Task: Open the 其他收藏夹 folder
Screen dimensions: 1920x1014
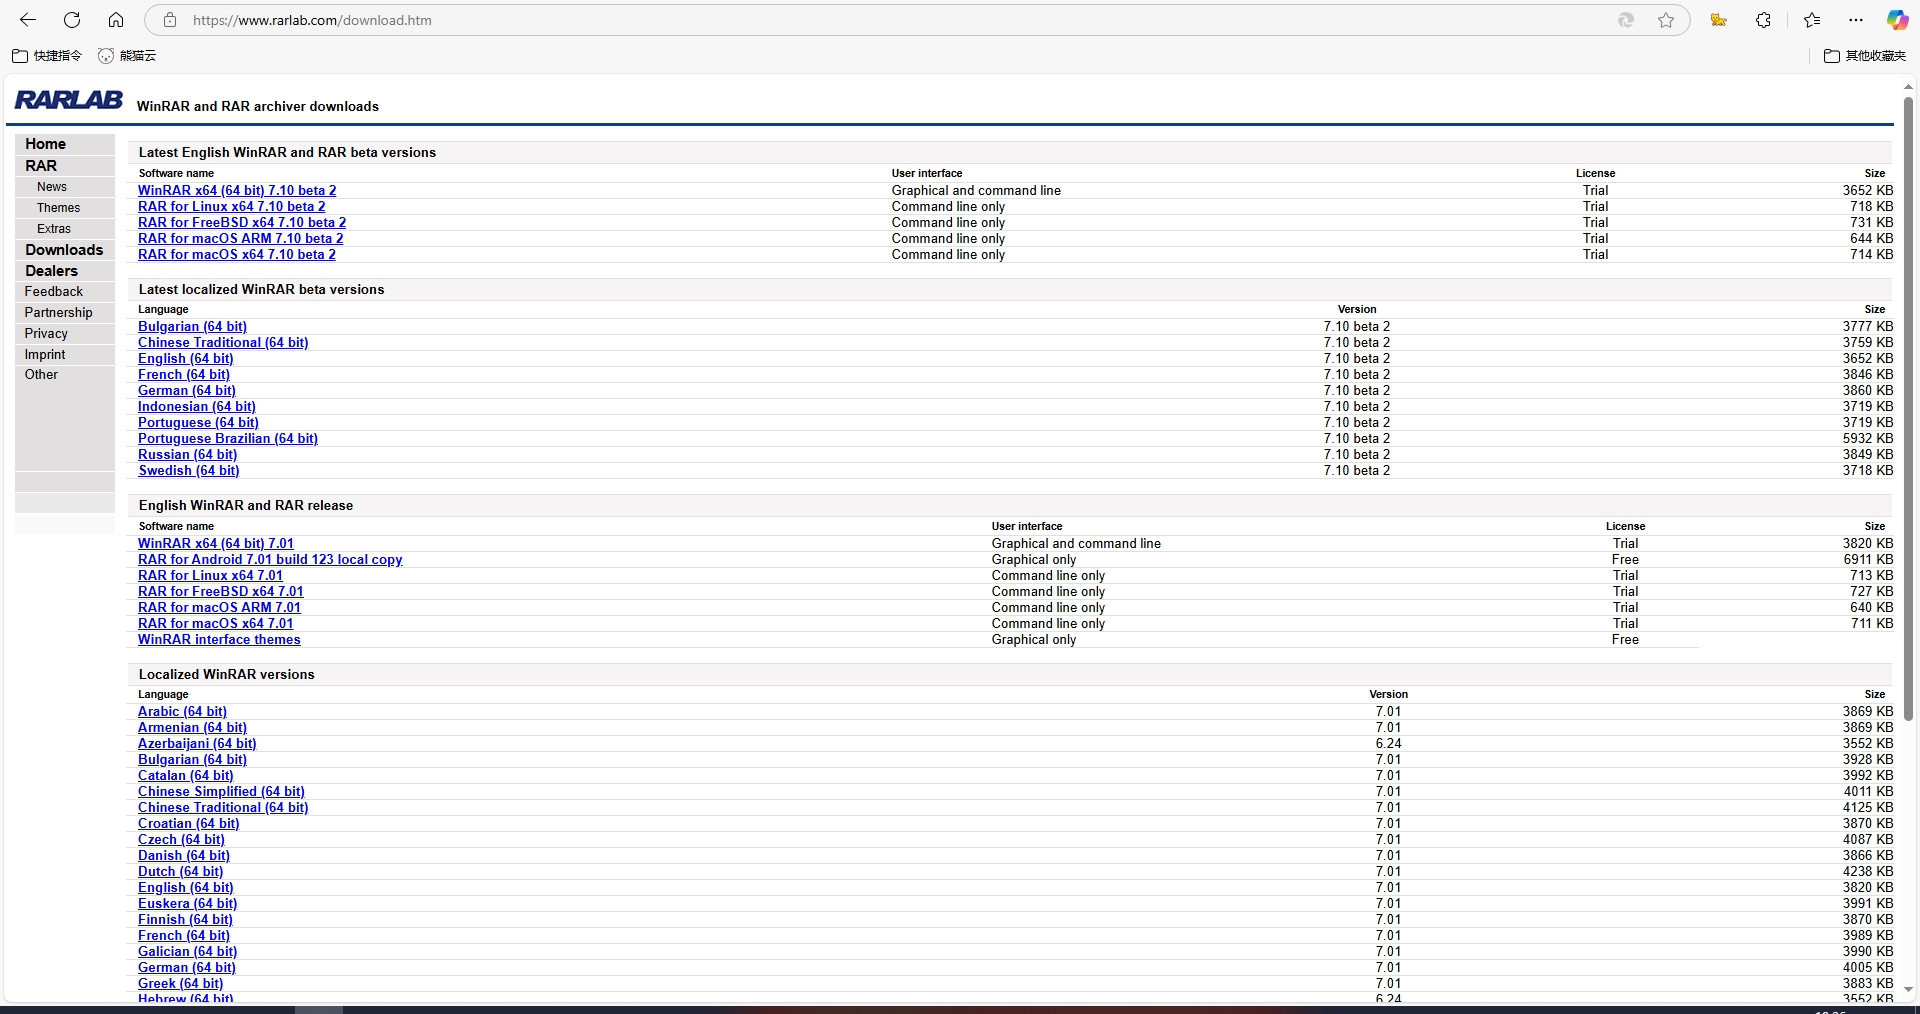Action: [x=1865, y=56]
